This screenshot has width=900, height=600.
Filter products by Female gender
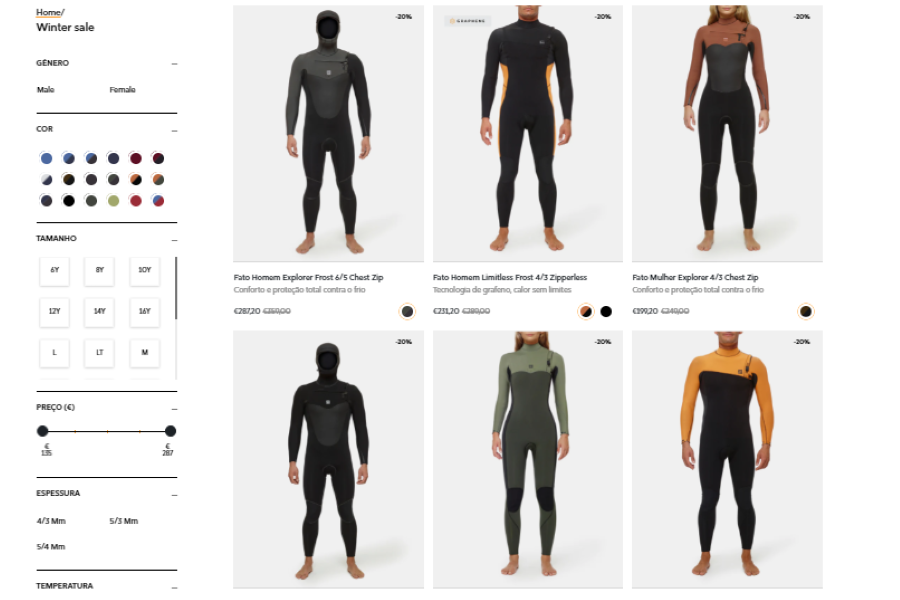122,90
